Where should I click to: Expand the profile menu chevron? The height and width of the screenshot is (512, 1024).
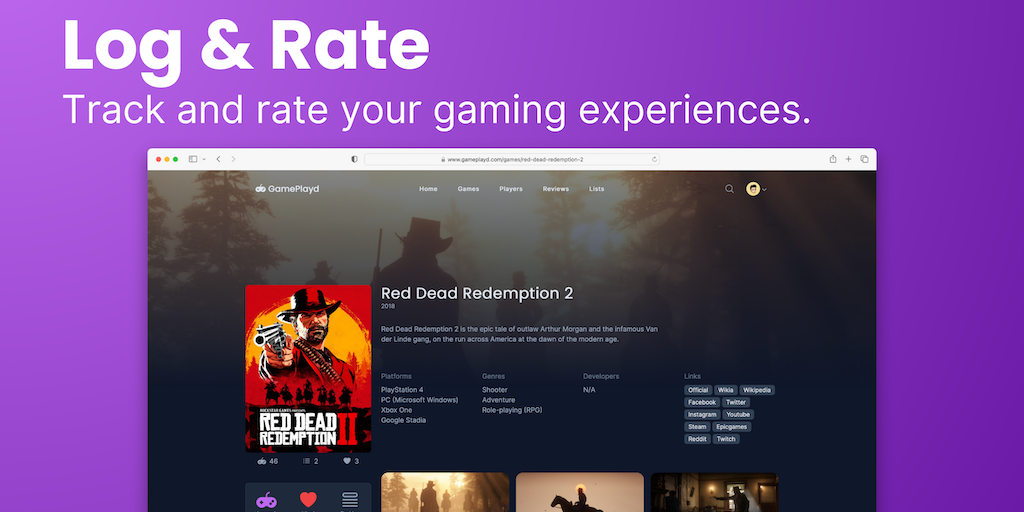[x=764, y=189]
